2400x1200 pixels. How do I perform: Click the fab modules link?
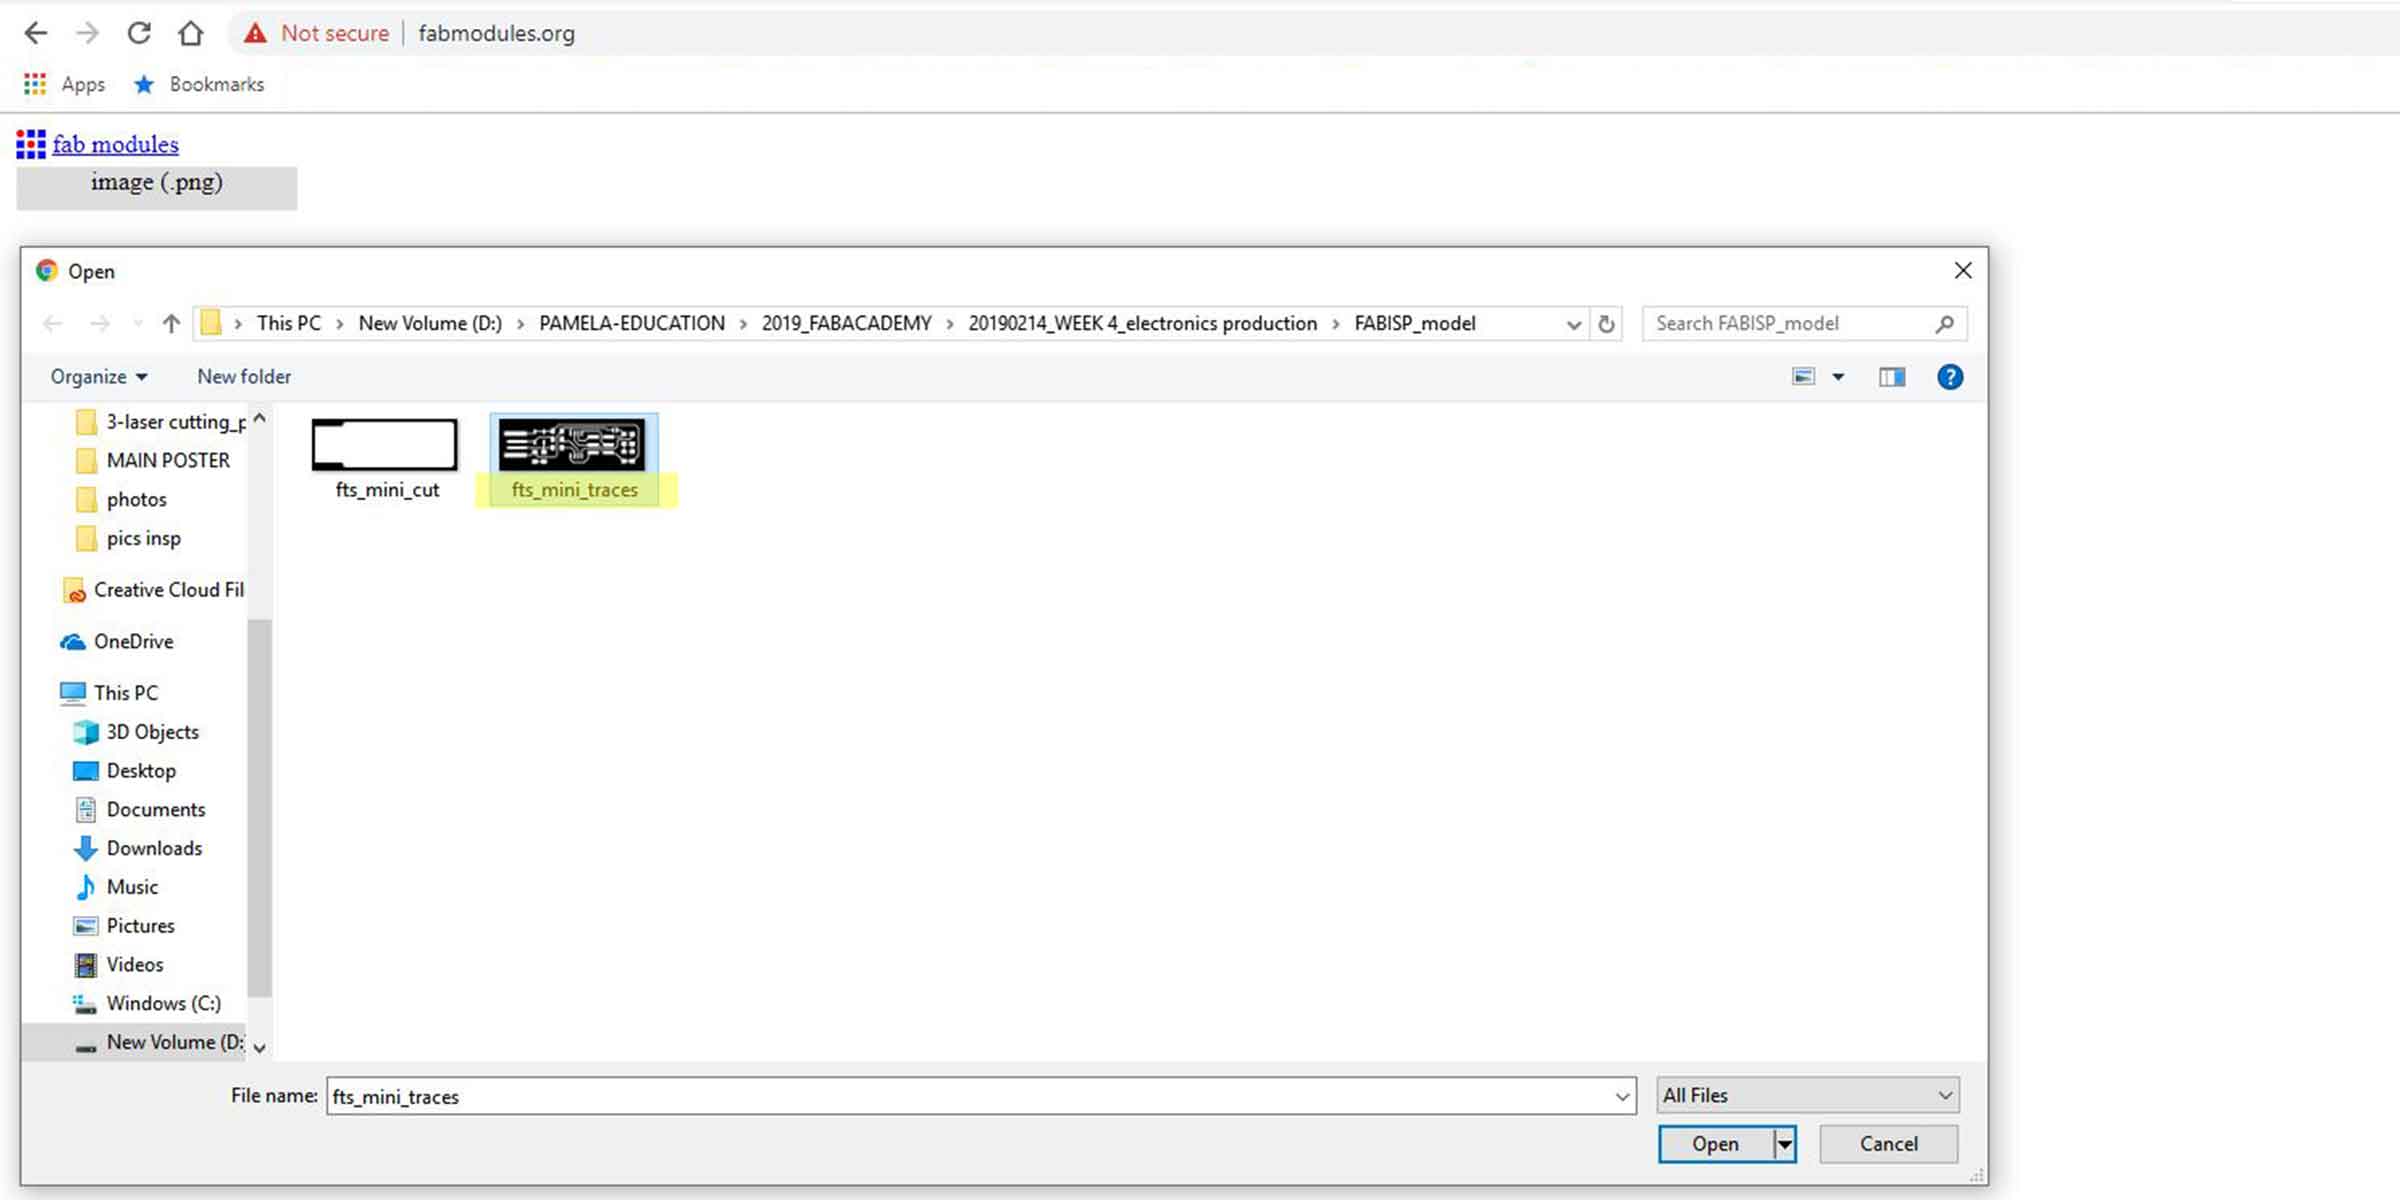point(115,145)
